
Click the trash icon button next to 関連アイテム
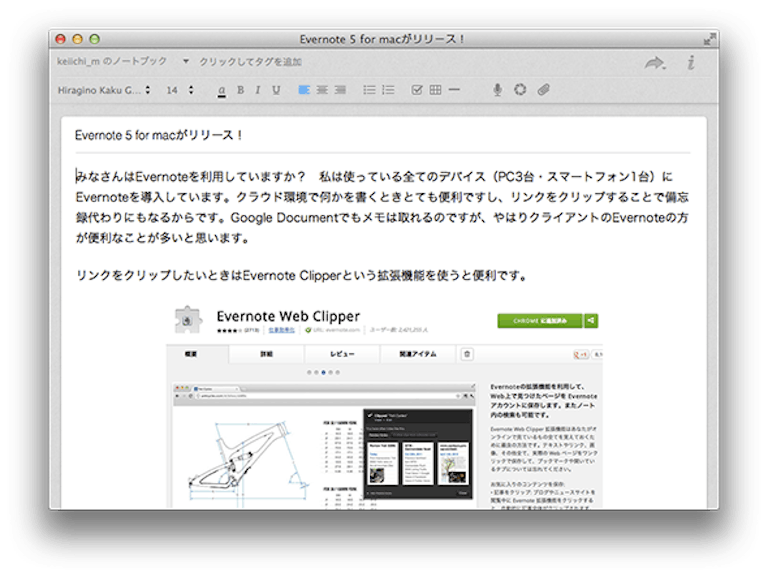(467, 354)
